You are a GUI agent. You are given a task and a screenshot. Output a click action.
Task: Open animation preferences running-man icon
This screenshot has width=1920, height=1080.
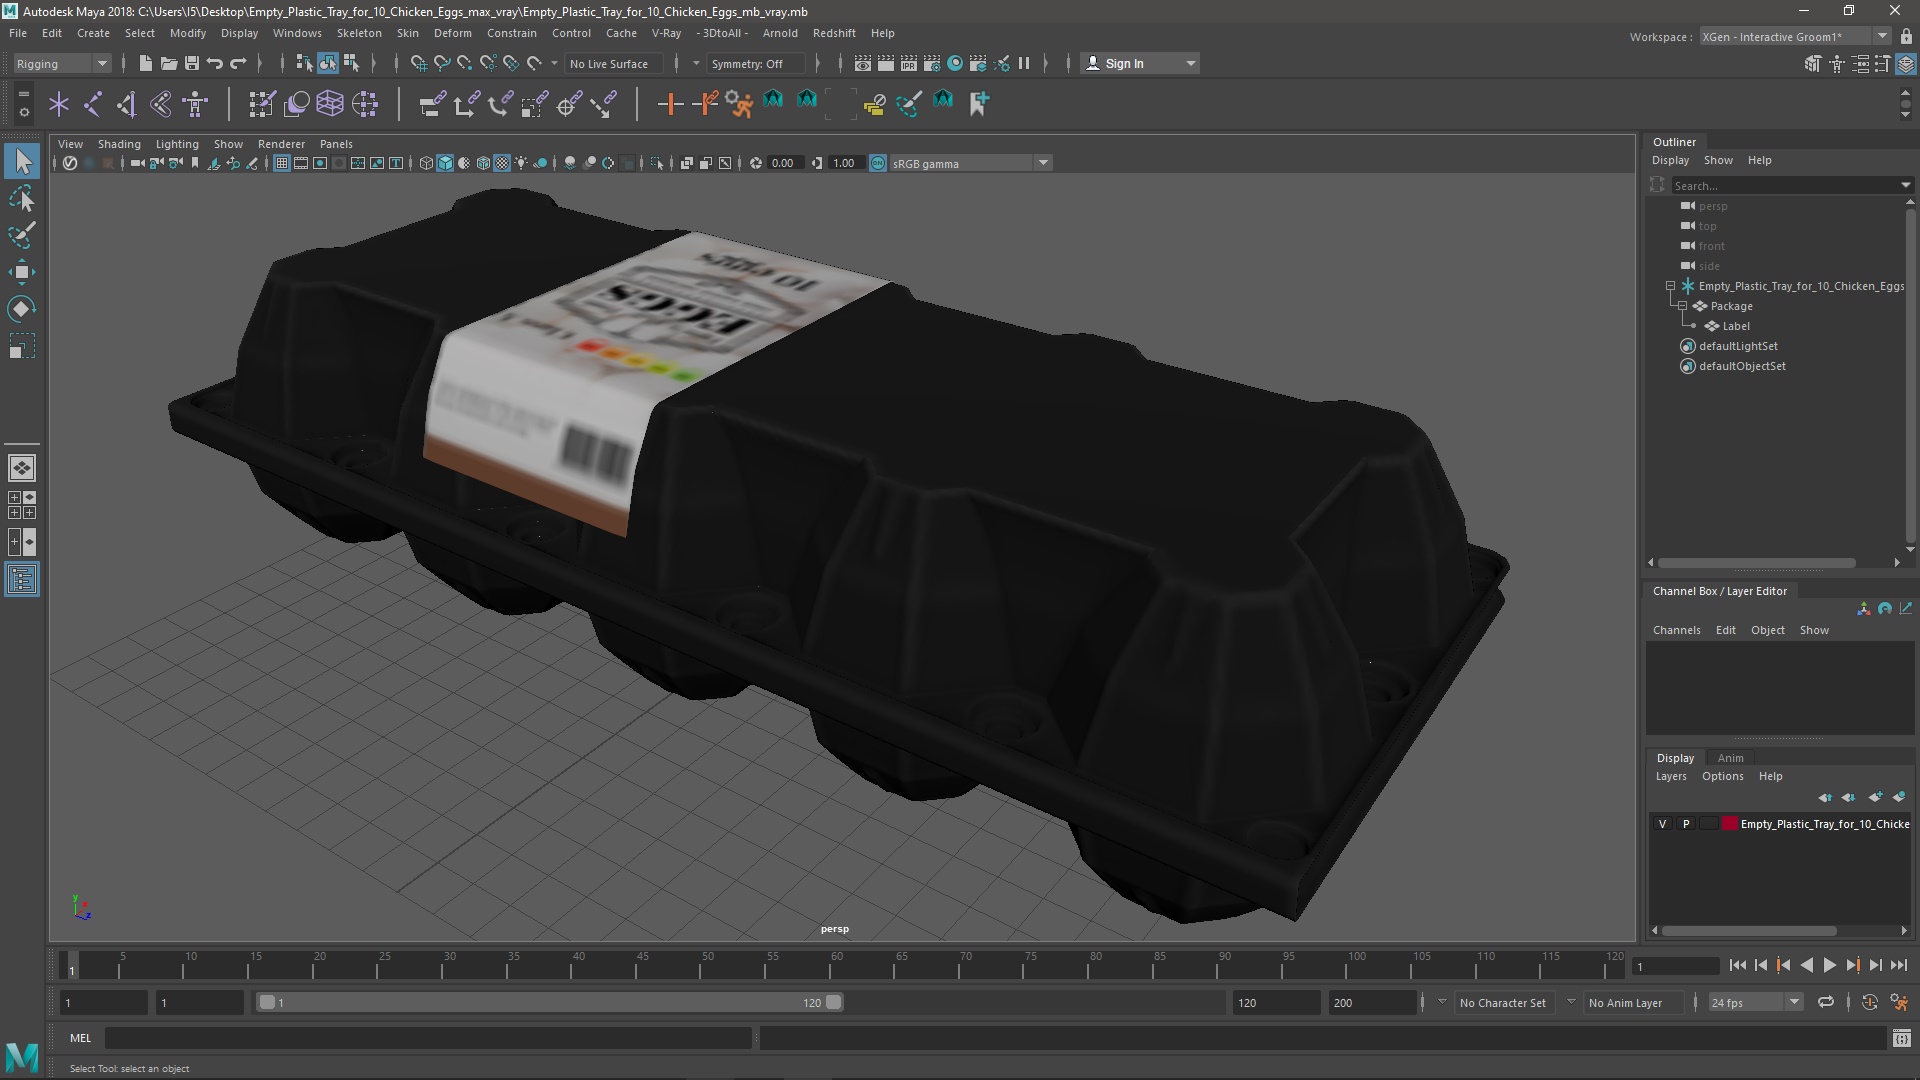tap(1899, 1002)
